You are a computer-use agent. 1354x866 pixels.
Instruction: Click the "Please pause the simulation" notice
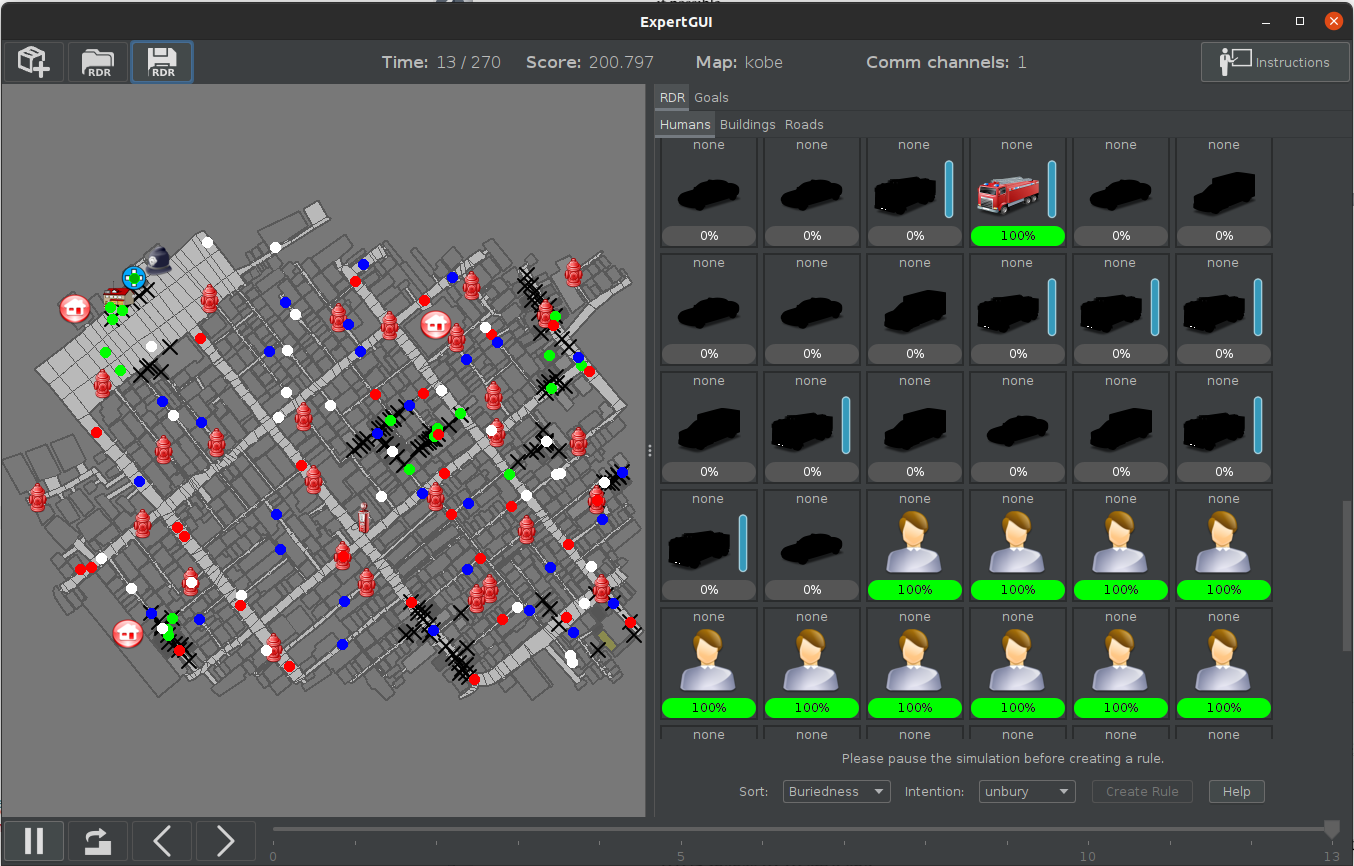click(1003, 759)
